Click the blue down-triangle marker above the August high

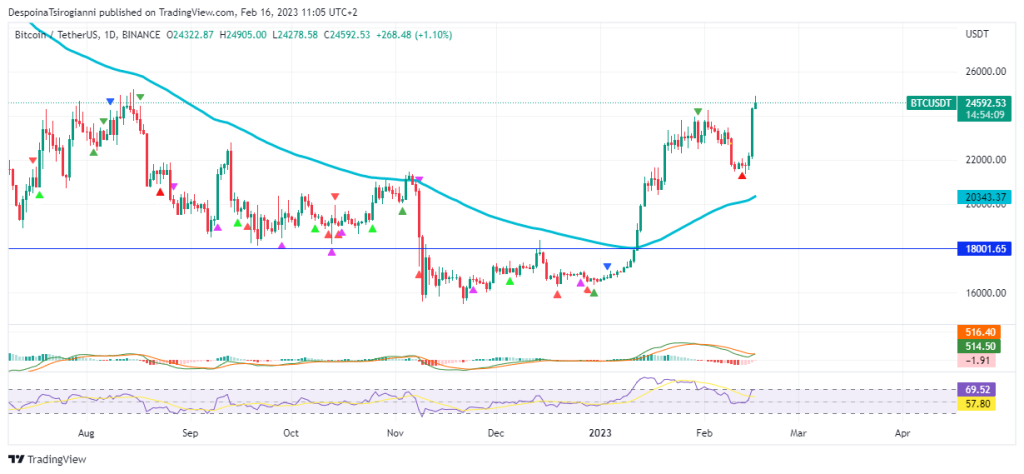pos(110,101)
